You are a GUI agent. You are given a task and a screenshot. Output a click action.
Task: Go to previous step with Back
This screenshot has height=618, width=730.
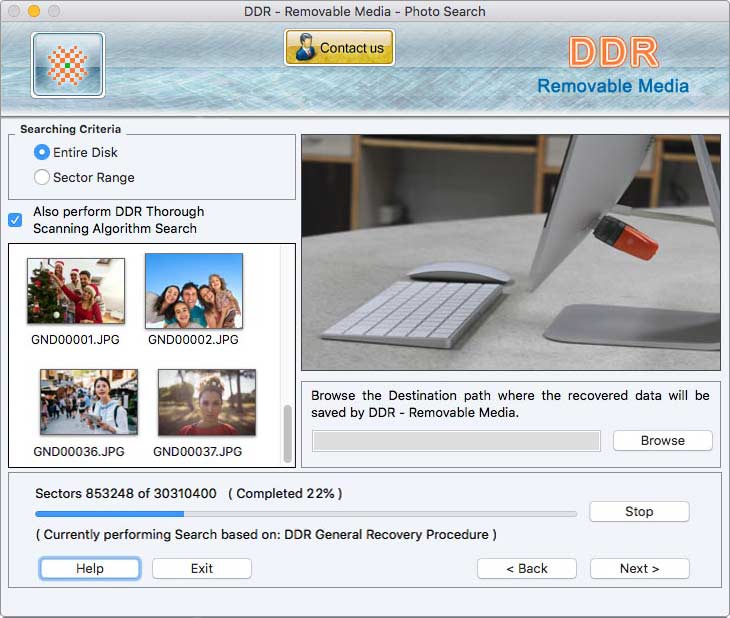click(527, 568)
